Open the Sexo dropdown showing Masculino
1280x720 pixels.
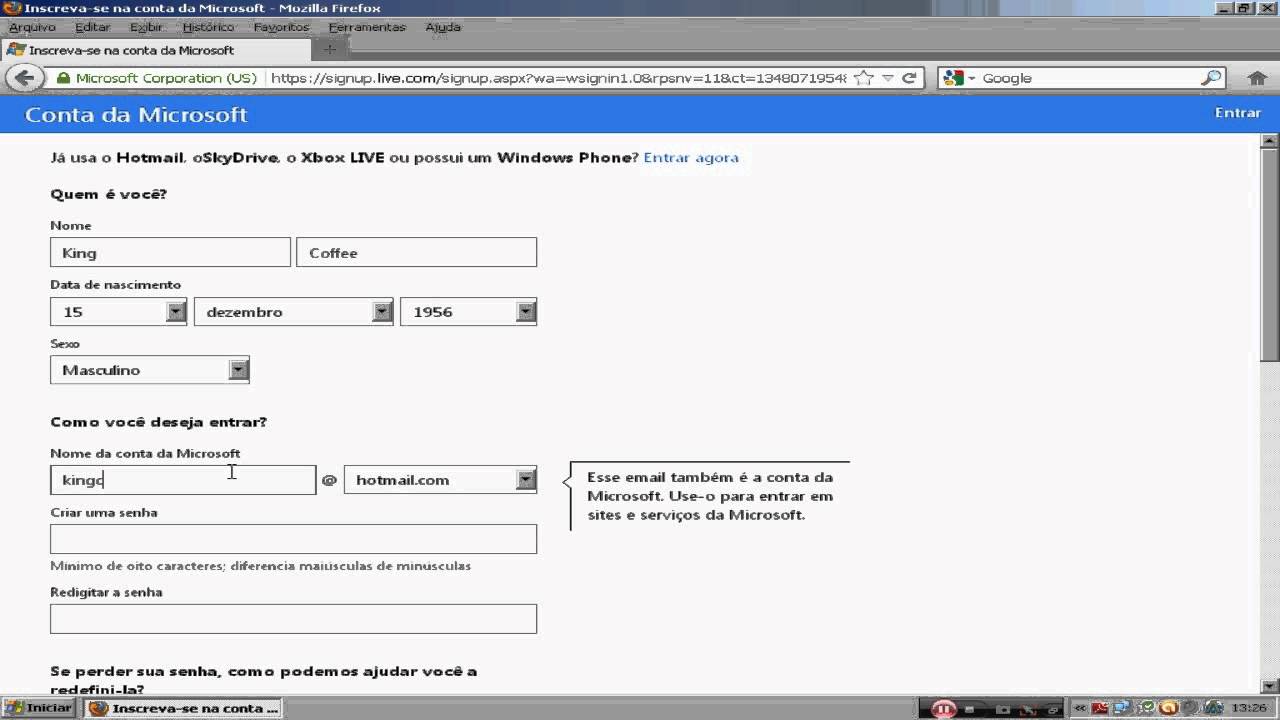149,370
